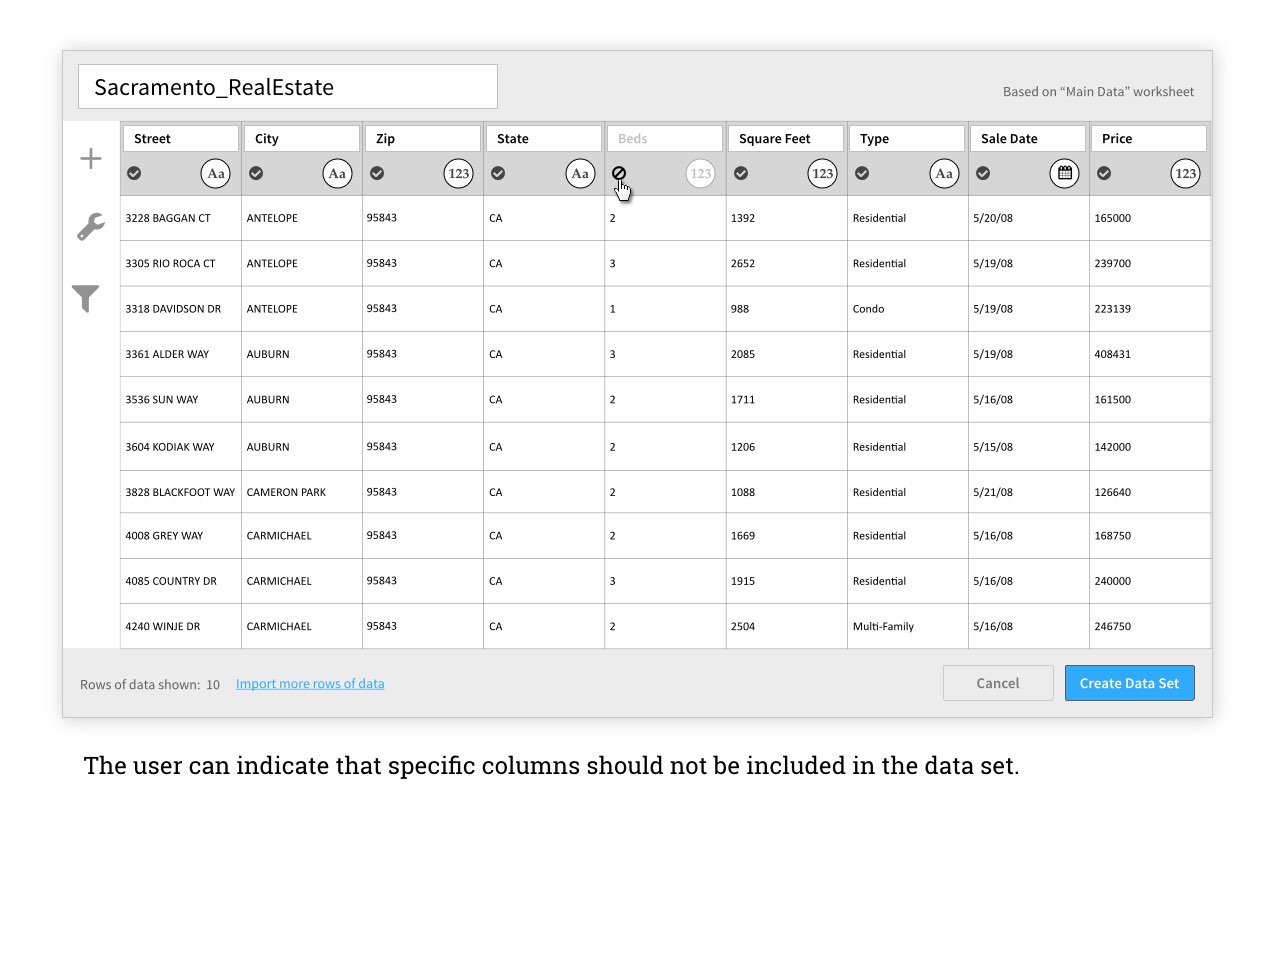Click the plus add icon in sidebar
This screenshot has height=960, width=1280.
pos(91,158)
